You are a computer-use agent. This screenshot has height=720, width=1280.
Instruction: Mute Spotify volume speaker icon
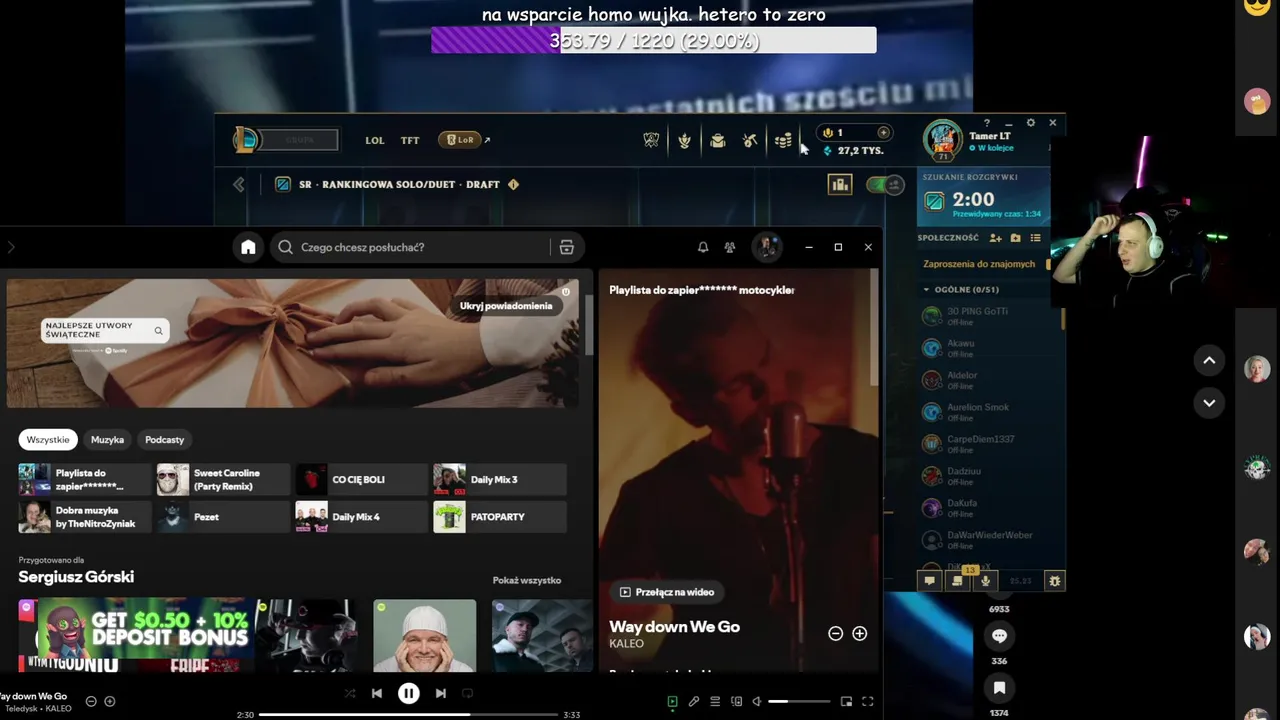(x=757, y=702)
